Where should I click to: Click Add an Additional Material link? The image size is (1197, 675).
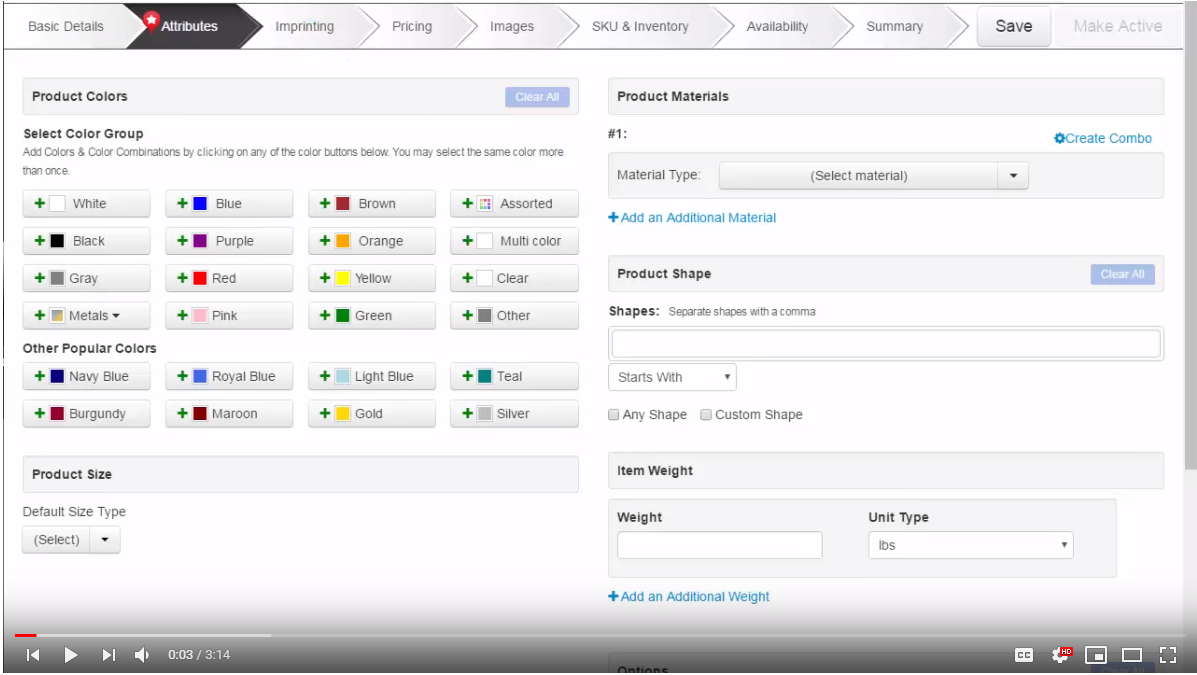(x=692, y=218)
